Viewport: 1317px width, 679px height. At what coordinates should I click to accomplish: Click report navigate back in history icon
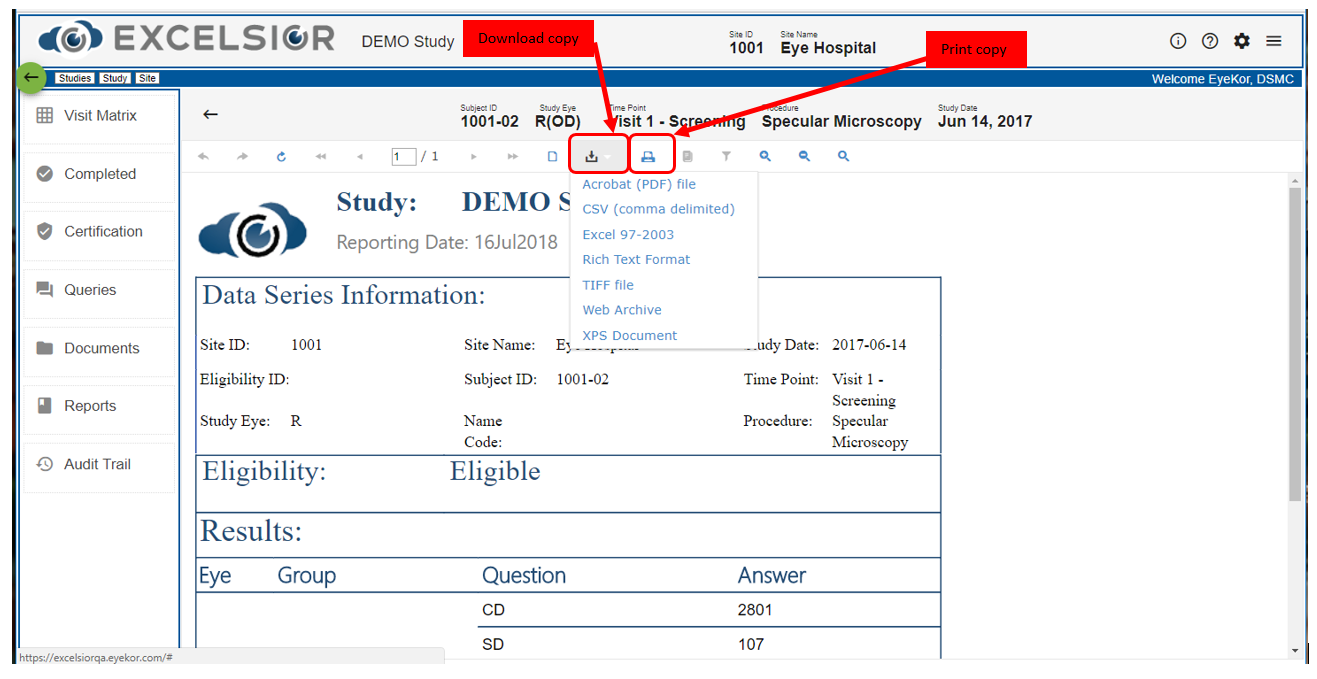[203, 156]
